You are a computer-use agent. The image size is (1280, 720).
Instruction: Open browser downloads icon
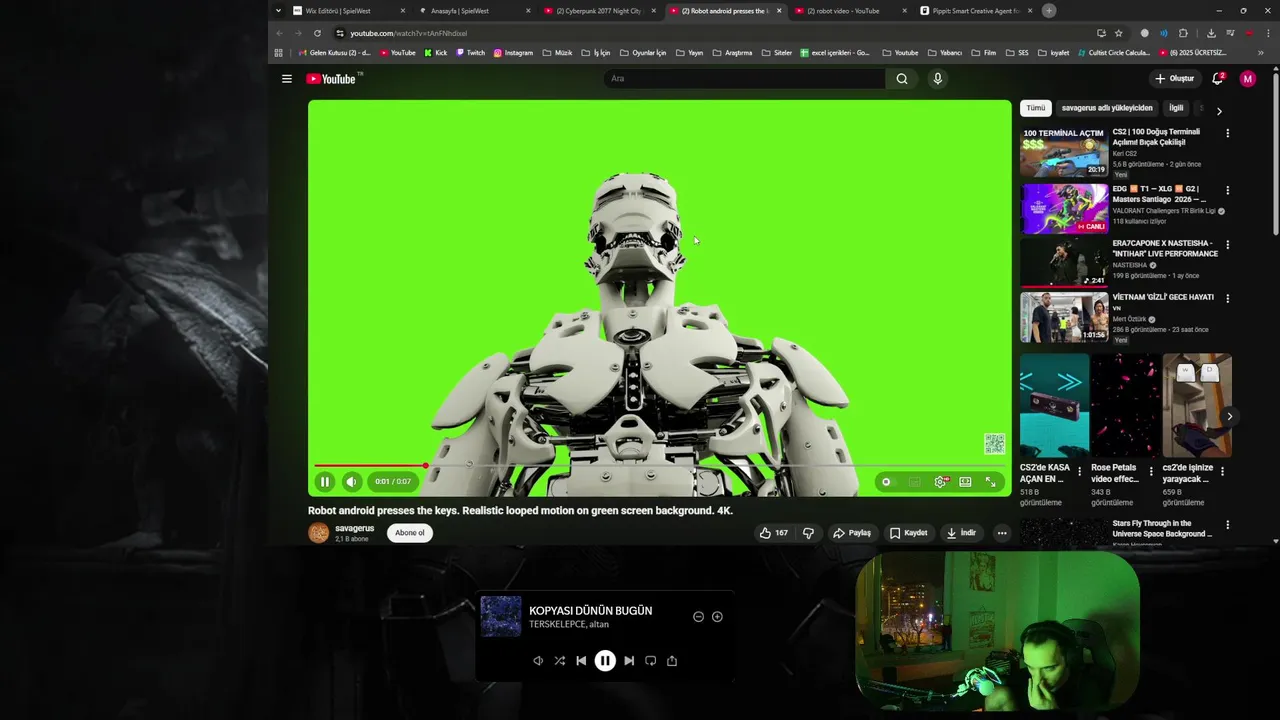click(x=1211, y=33)
